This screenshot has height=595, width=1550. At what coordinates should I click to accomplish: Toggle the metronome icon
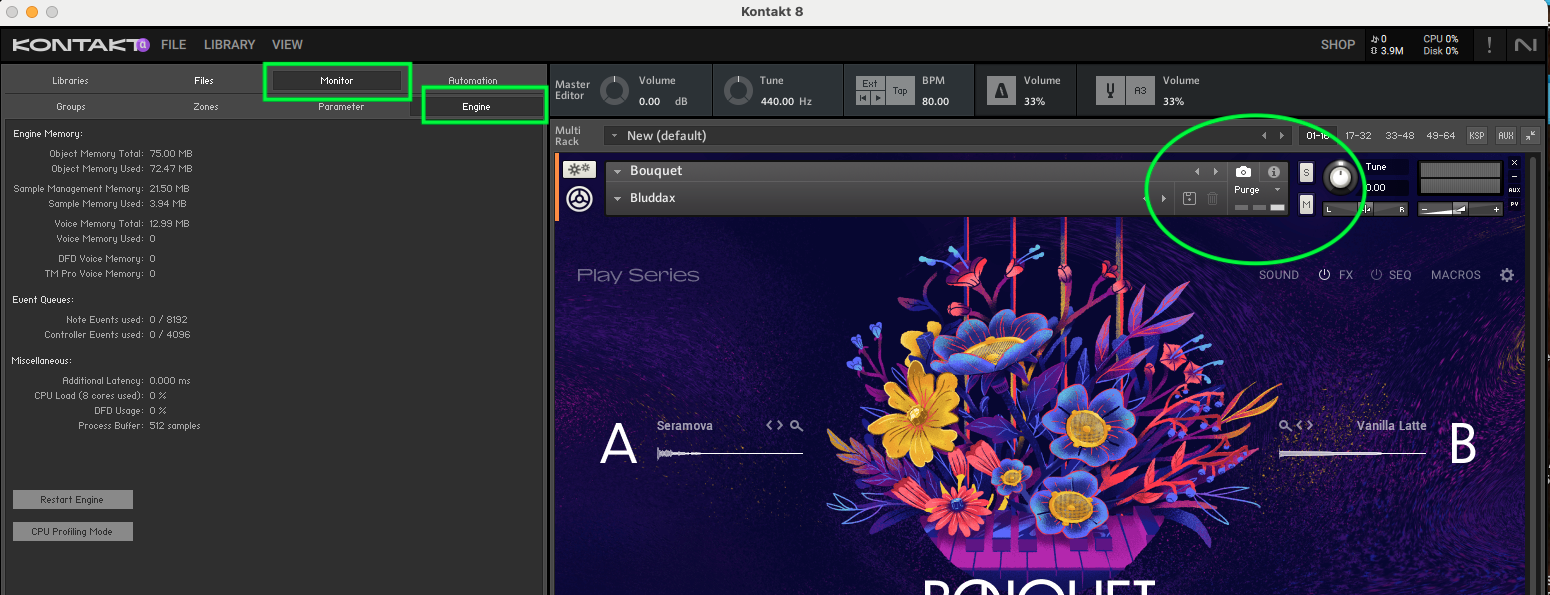1002,91
